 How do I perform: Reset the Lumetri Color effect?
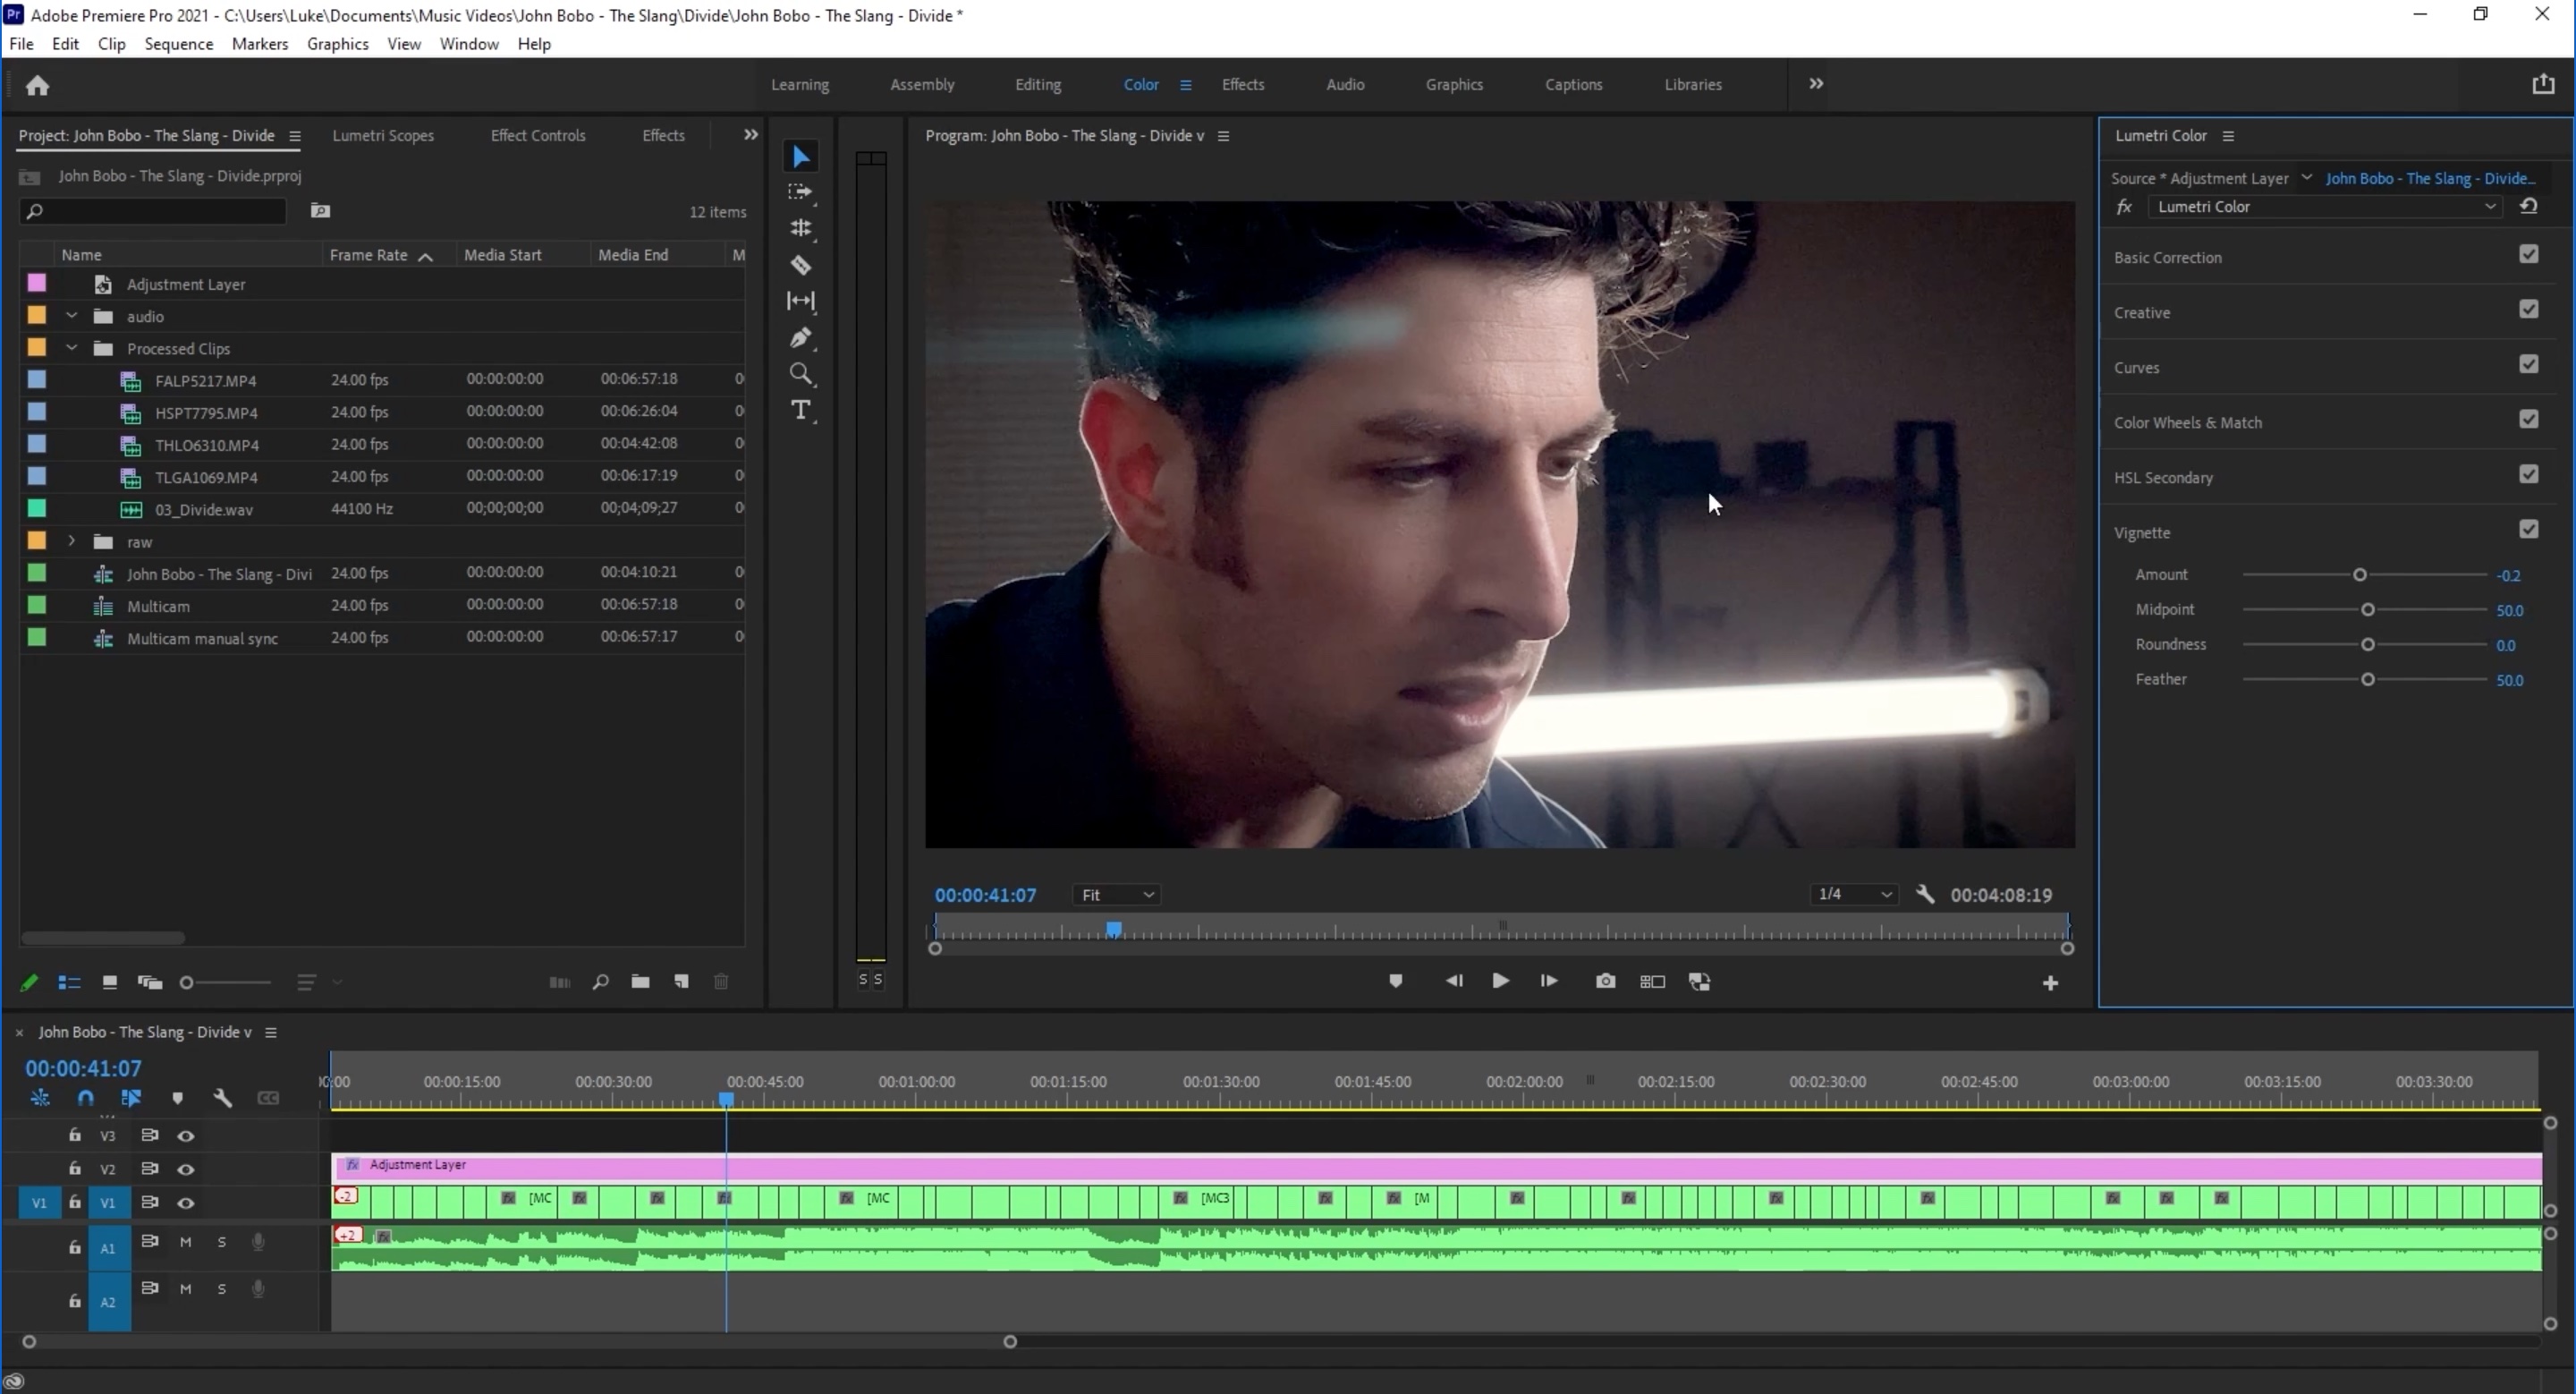(2529, 206)
